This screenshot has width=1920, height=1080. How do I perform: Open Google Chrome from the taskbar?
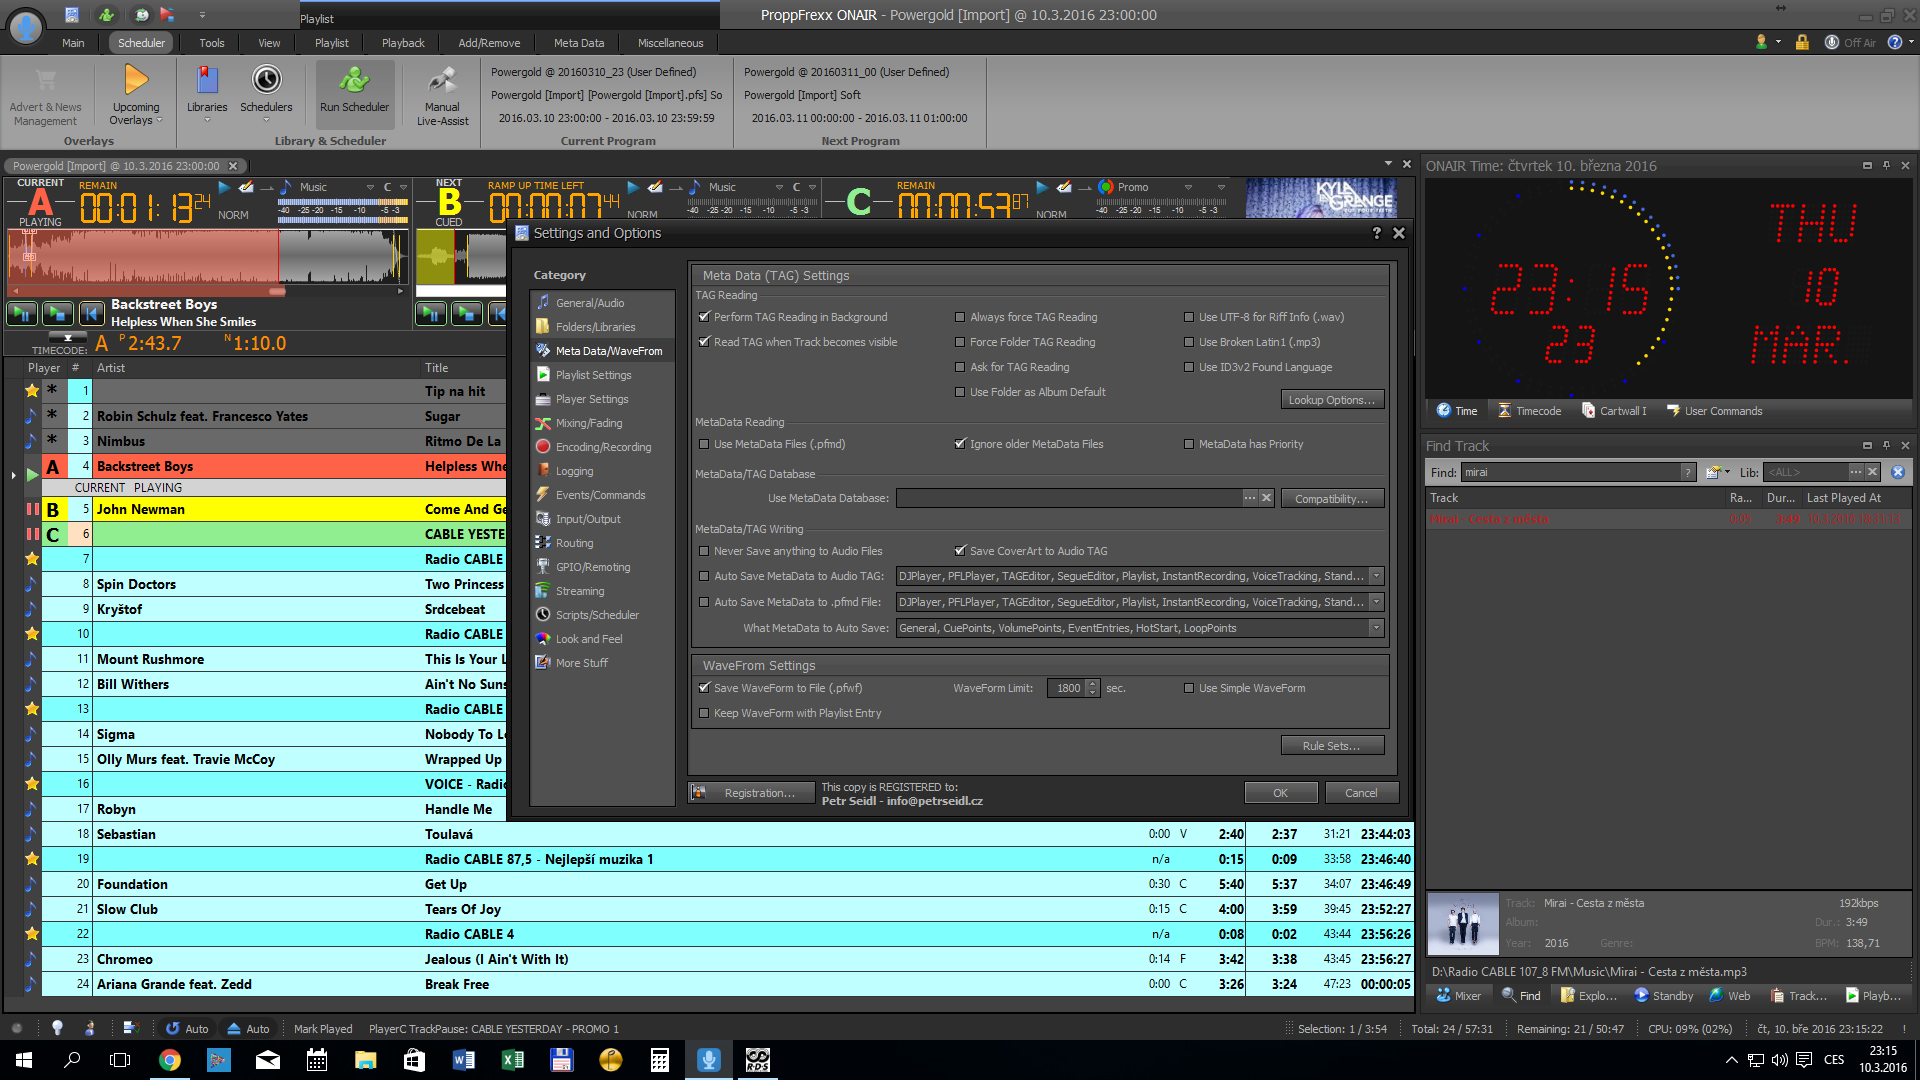170,1060
